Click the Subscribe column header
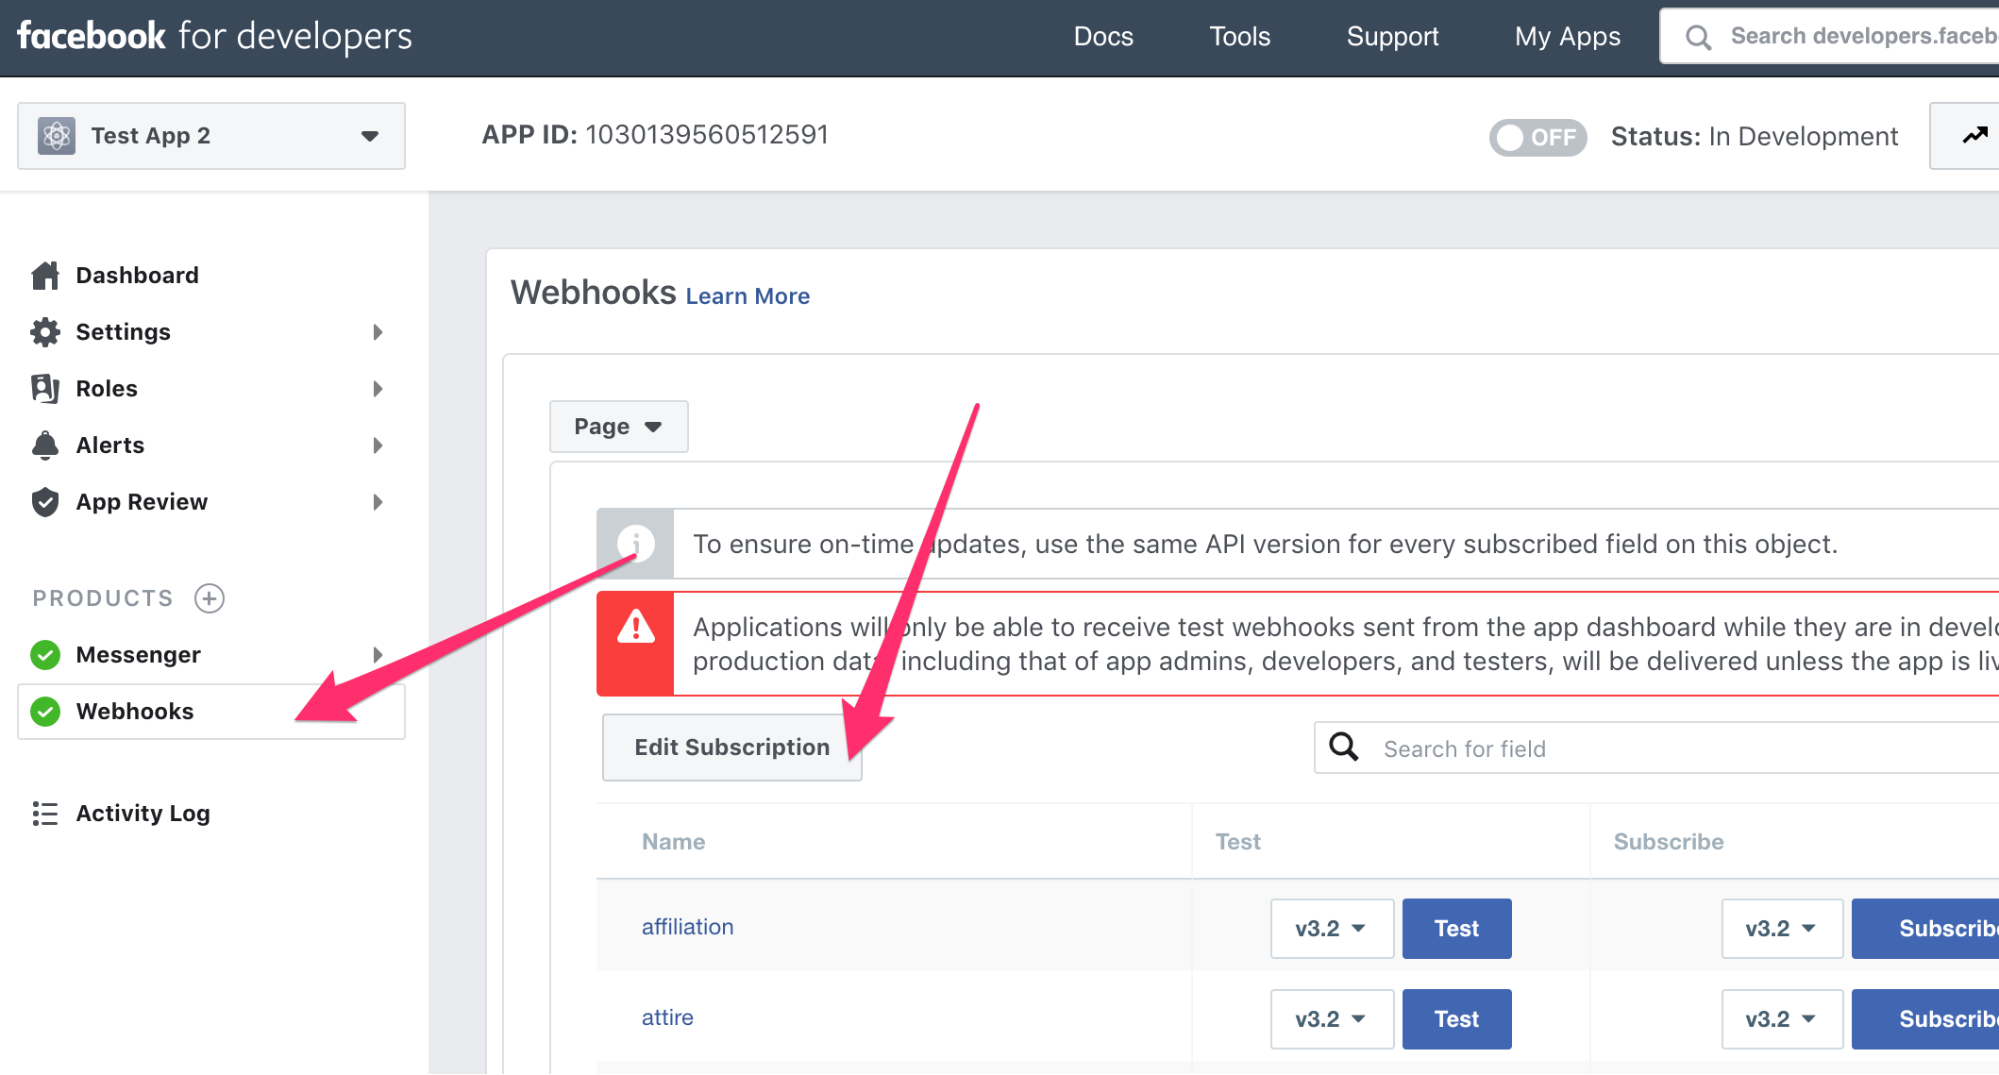Image resolution: width=1999 pixels, height=1075 pixels. click(x=1668, y=842)
